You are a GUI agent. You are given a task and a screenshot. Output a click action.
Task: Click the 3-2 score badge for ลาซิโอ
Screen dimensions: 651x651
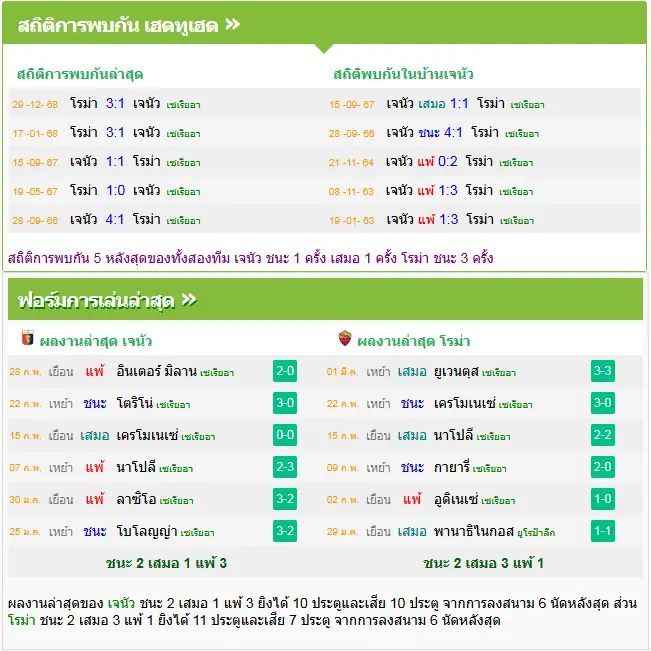285,499
